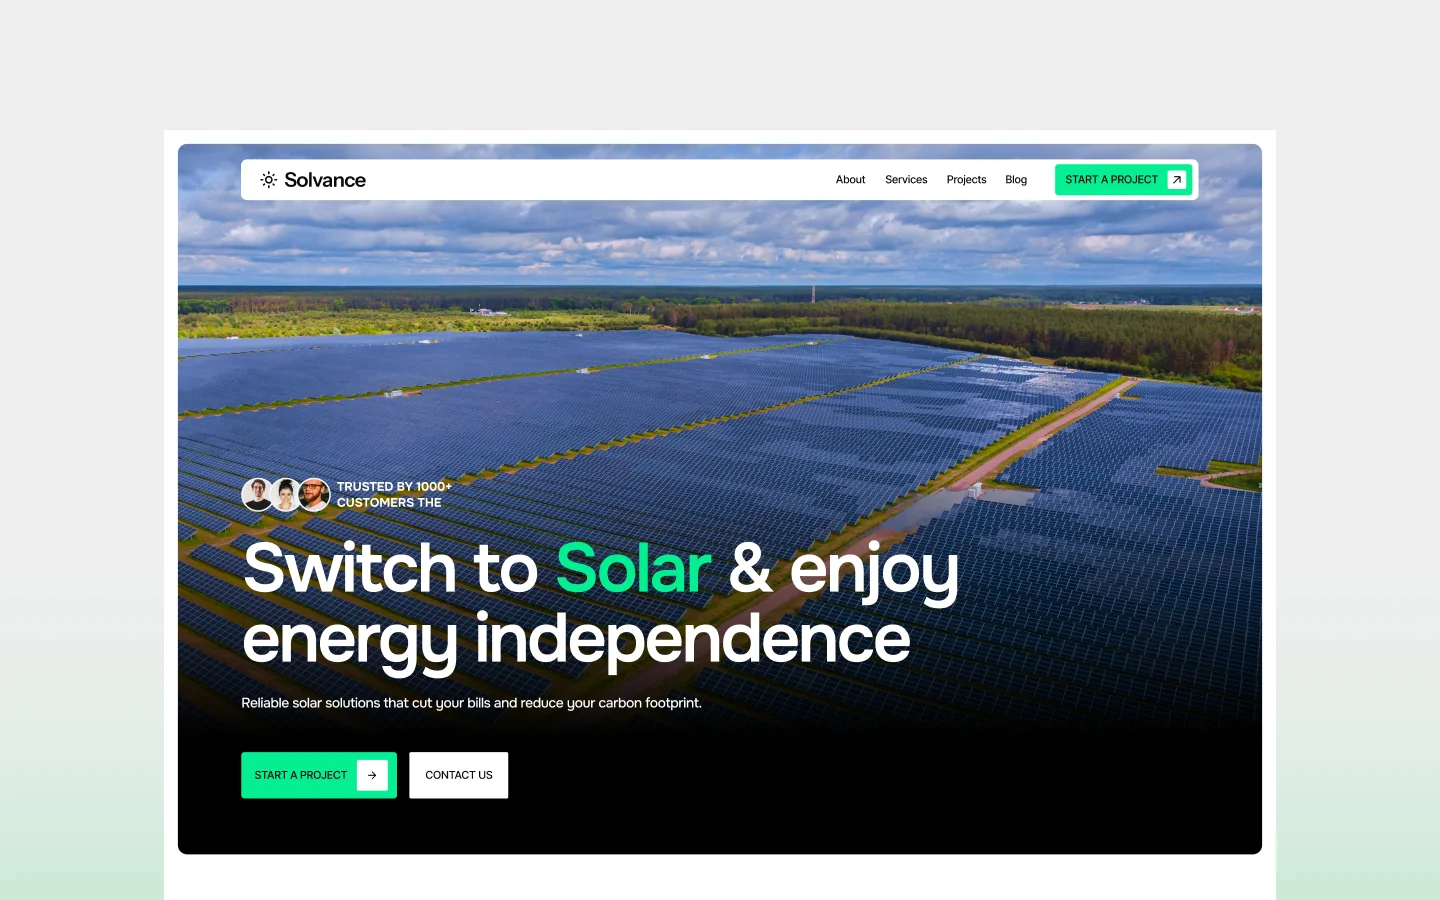Click START A PROJECT label in hero section
The image size is (1440, 900).
[300, 775]
